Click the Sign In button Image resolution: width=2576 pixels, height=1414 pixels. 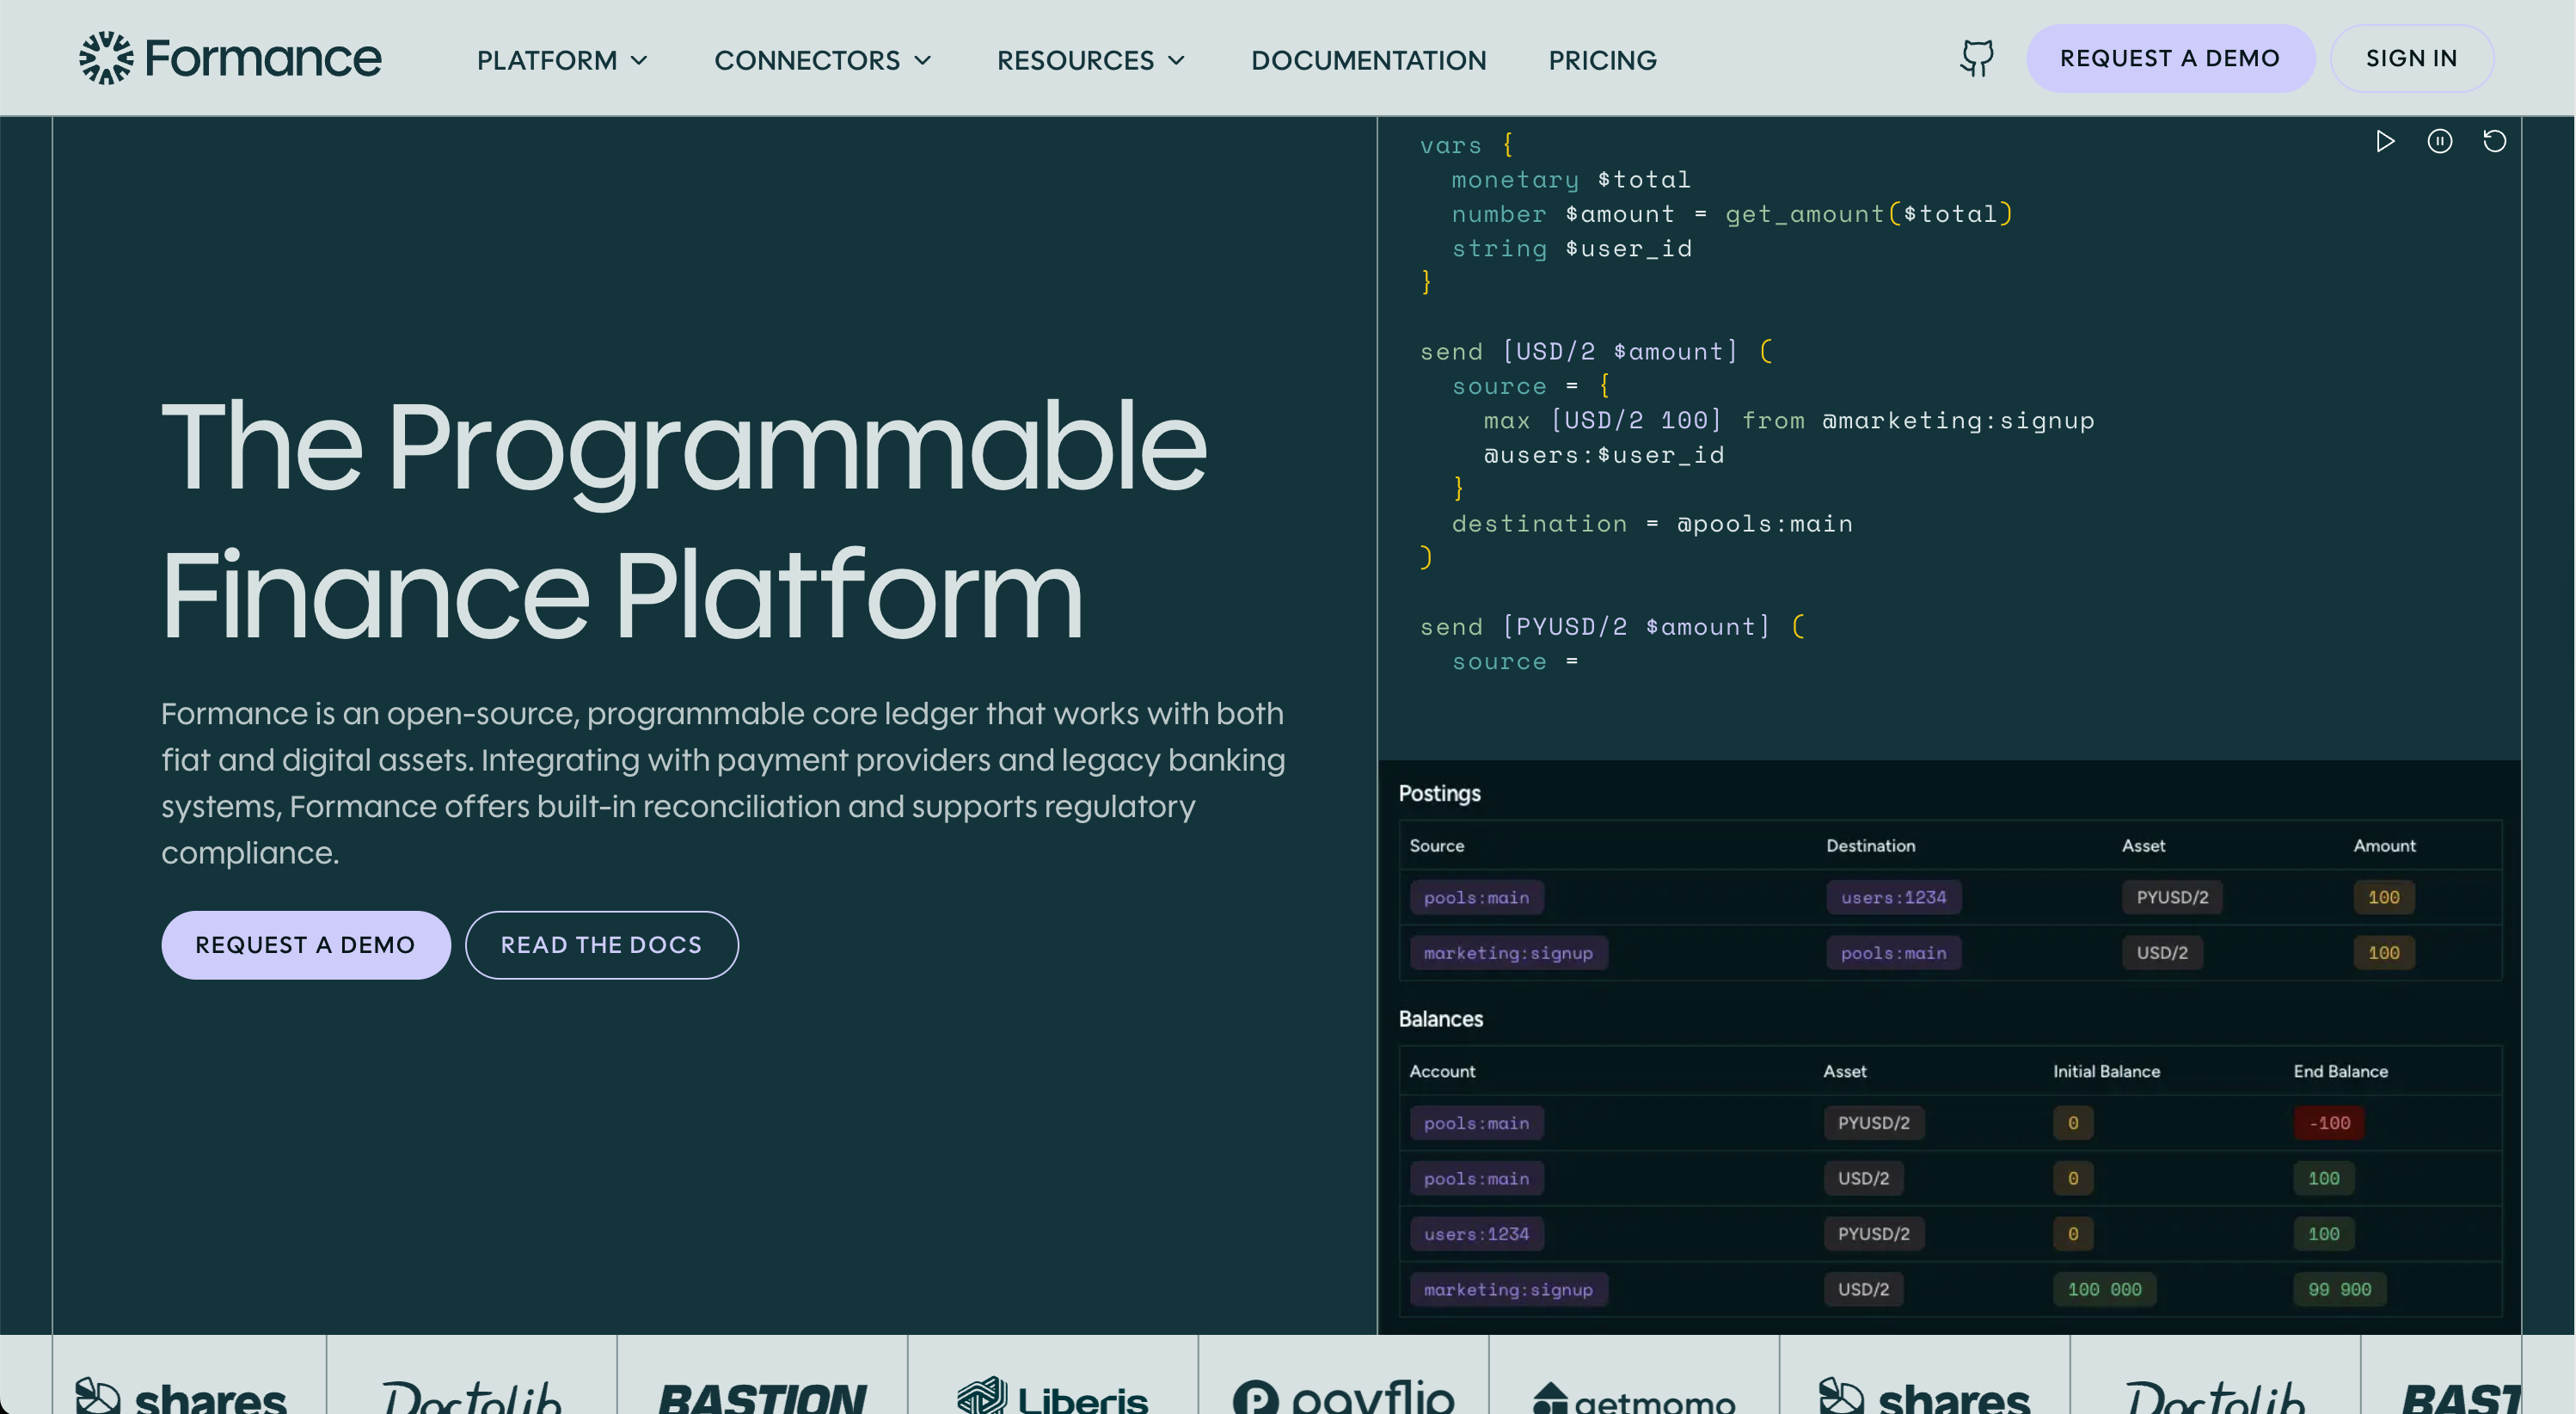click(x=2411, y=58)
